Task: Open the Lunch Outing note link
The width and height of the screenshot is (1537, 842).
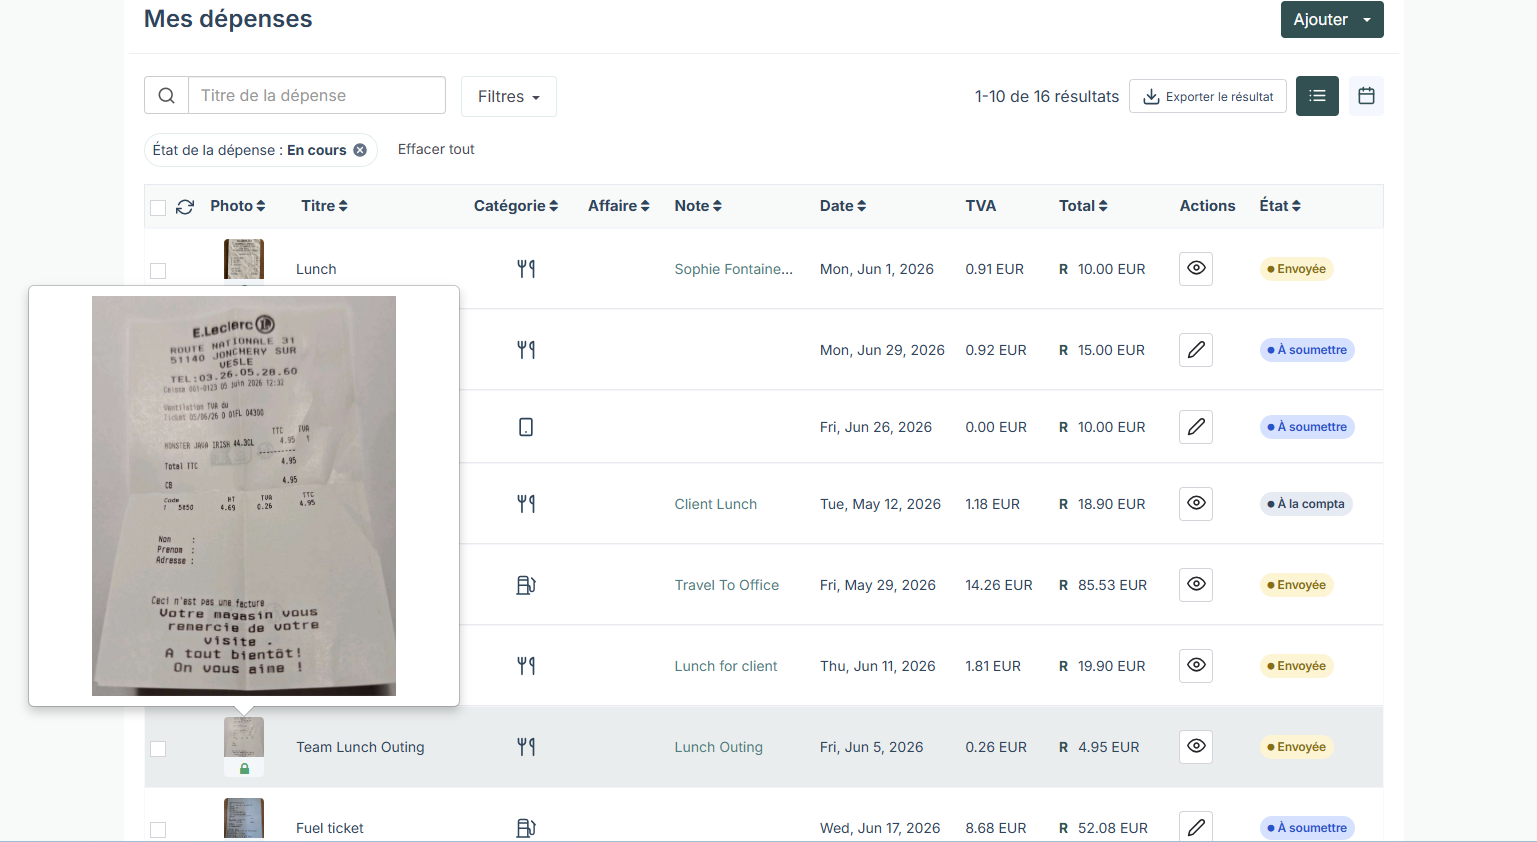Action: tap(719, 747)
